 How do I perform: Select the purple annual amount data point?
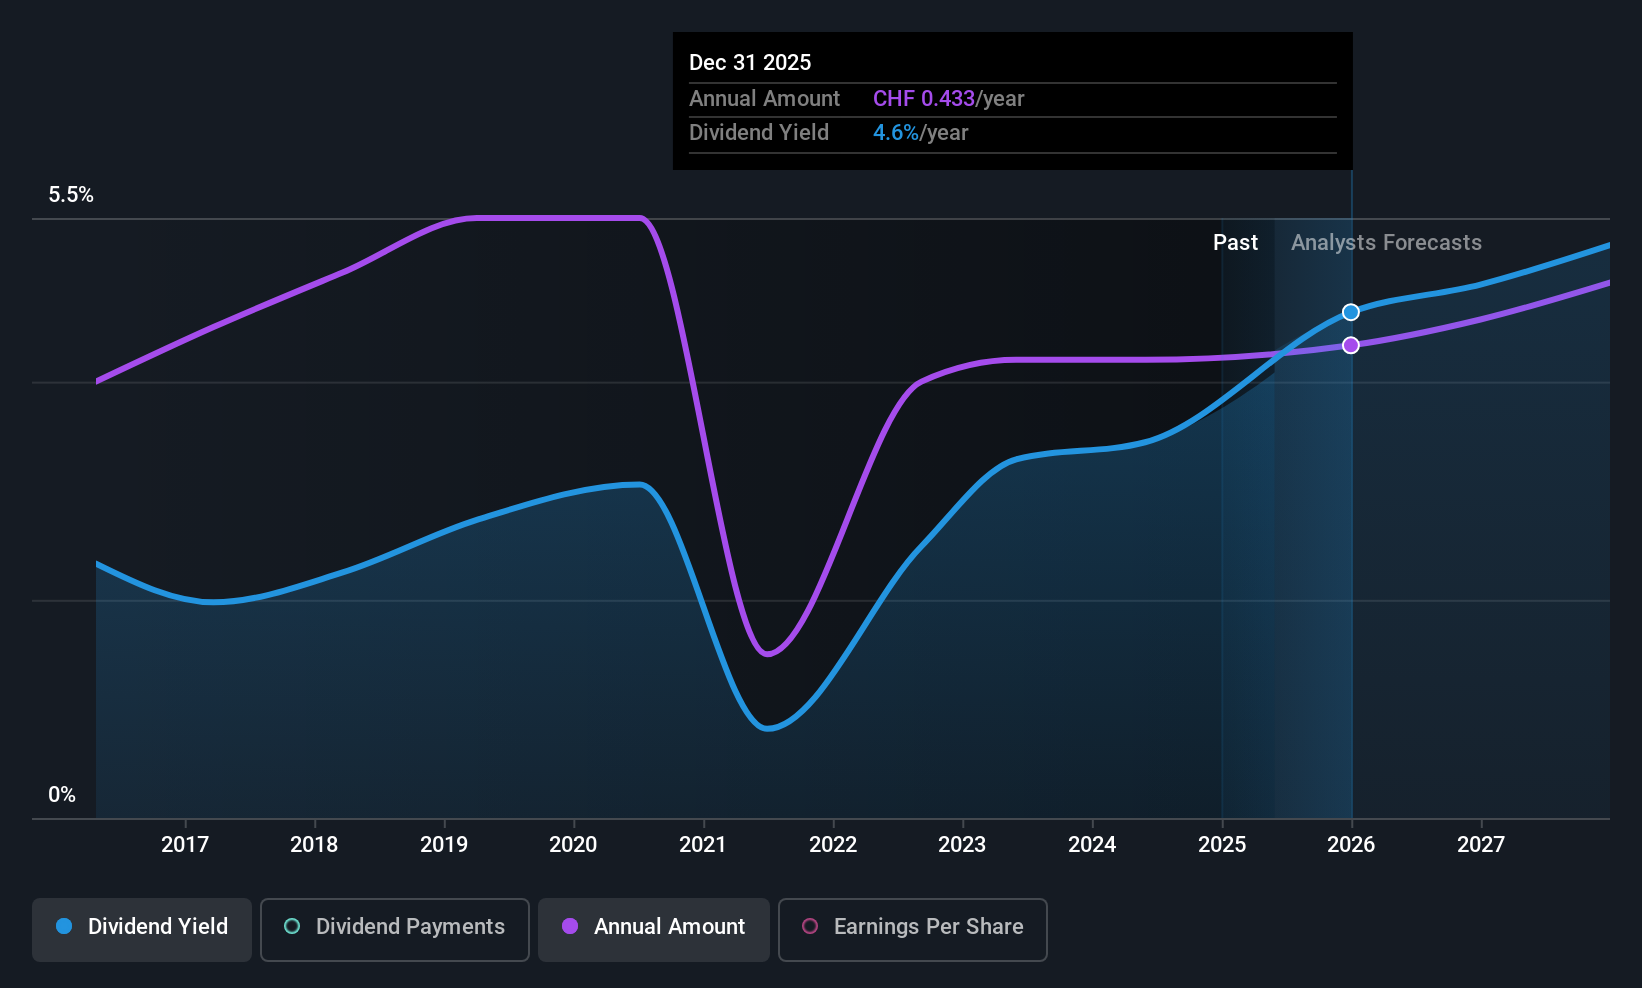(x=1351, y=345)
